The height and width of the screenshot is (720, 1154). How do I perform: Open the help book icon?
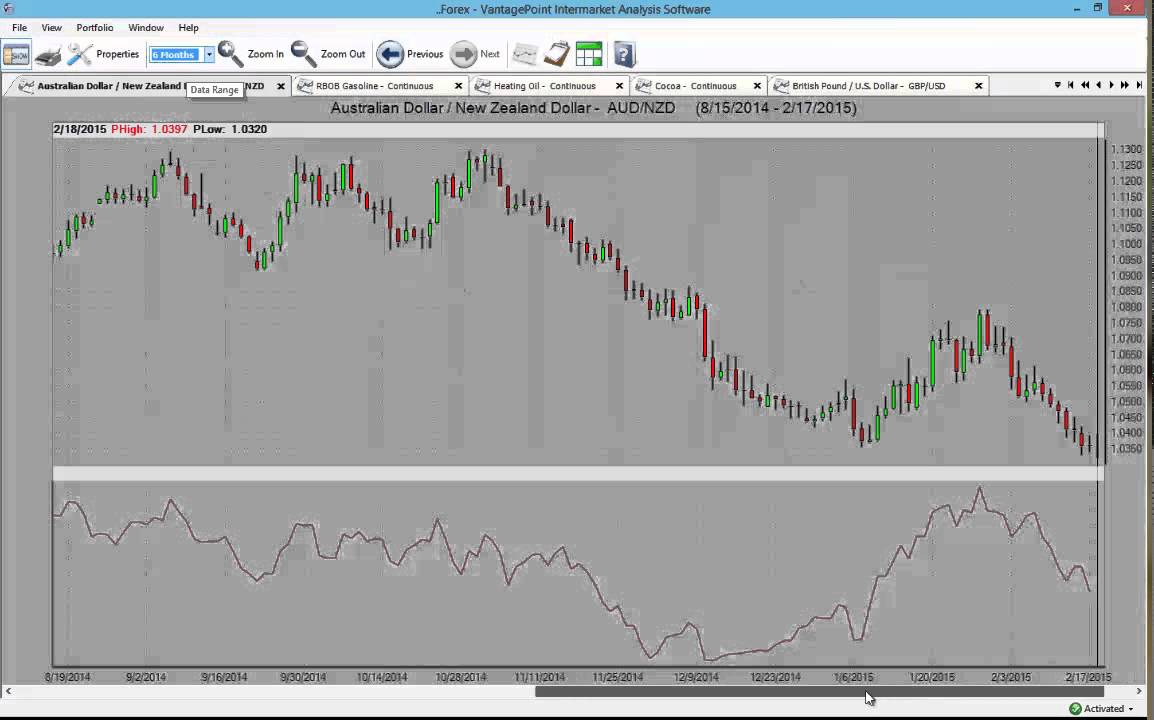(624, 54)
